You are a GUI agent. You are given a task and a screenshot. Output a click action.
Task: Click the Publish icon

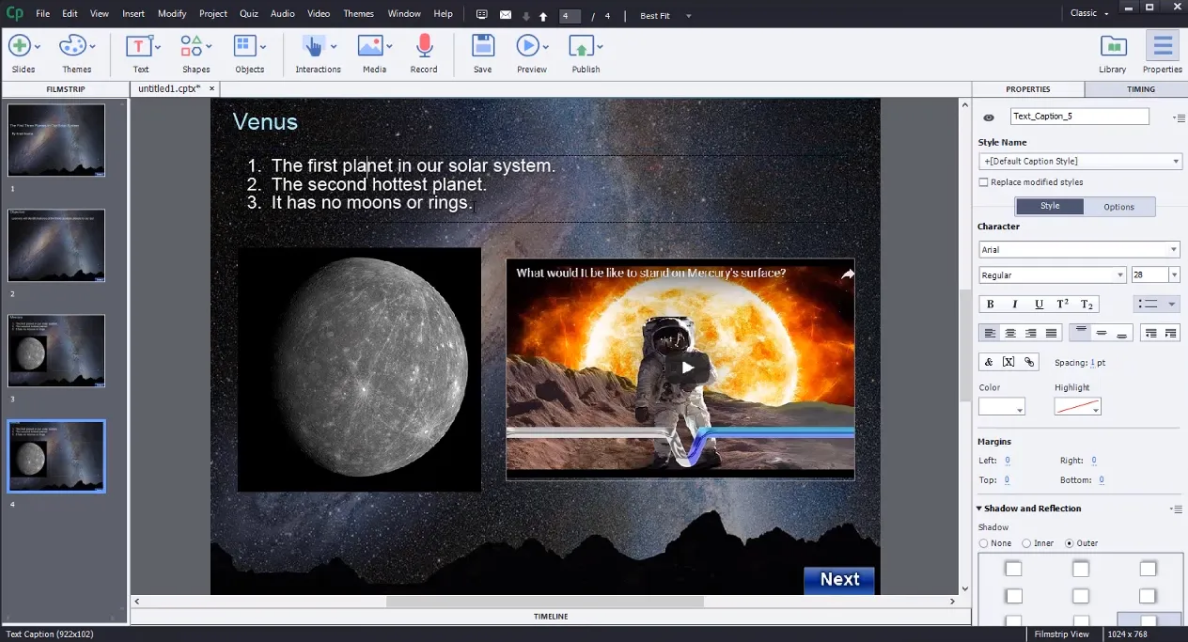(x=581, y=47)
